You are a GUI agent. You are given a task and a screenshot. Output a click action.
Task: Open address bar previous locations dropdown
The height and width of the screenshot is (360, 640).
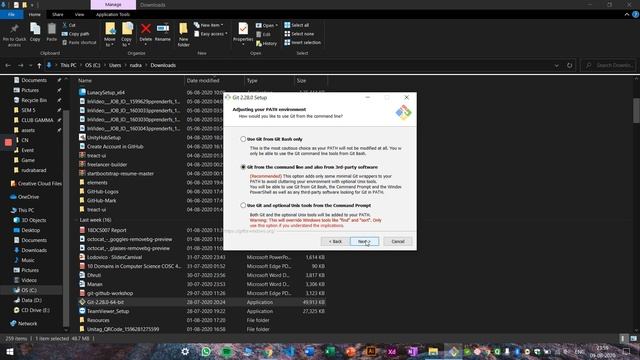click(556, 65)
